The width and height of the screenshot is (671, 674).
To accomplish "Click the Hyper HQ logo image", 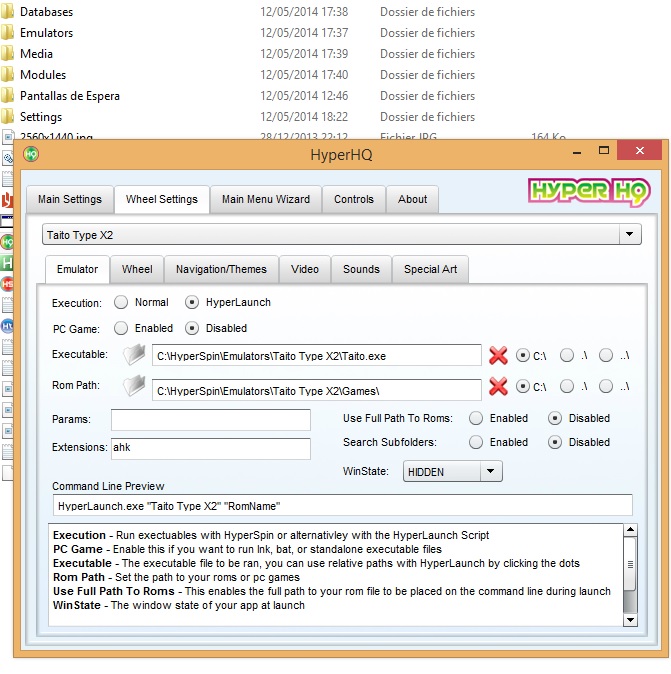I will tap(589, 192).
